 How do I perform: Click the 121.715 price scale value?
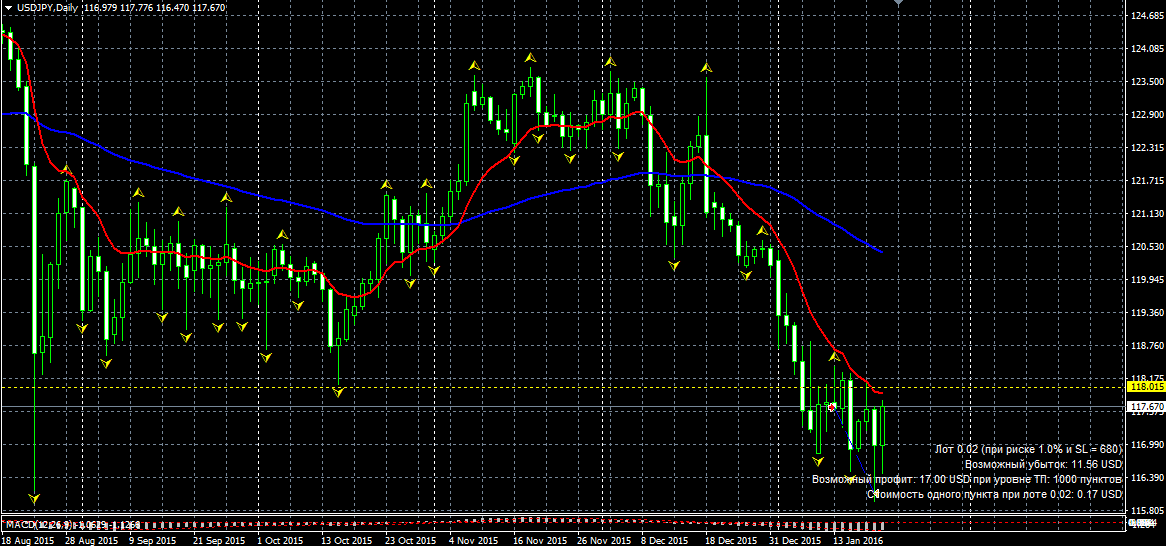tap(1146, 181)
